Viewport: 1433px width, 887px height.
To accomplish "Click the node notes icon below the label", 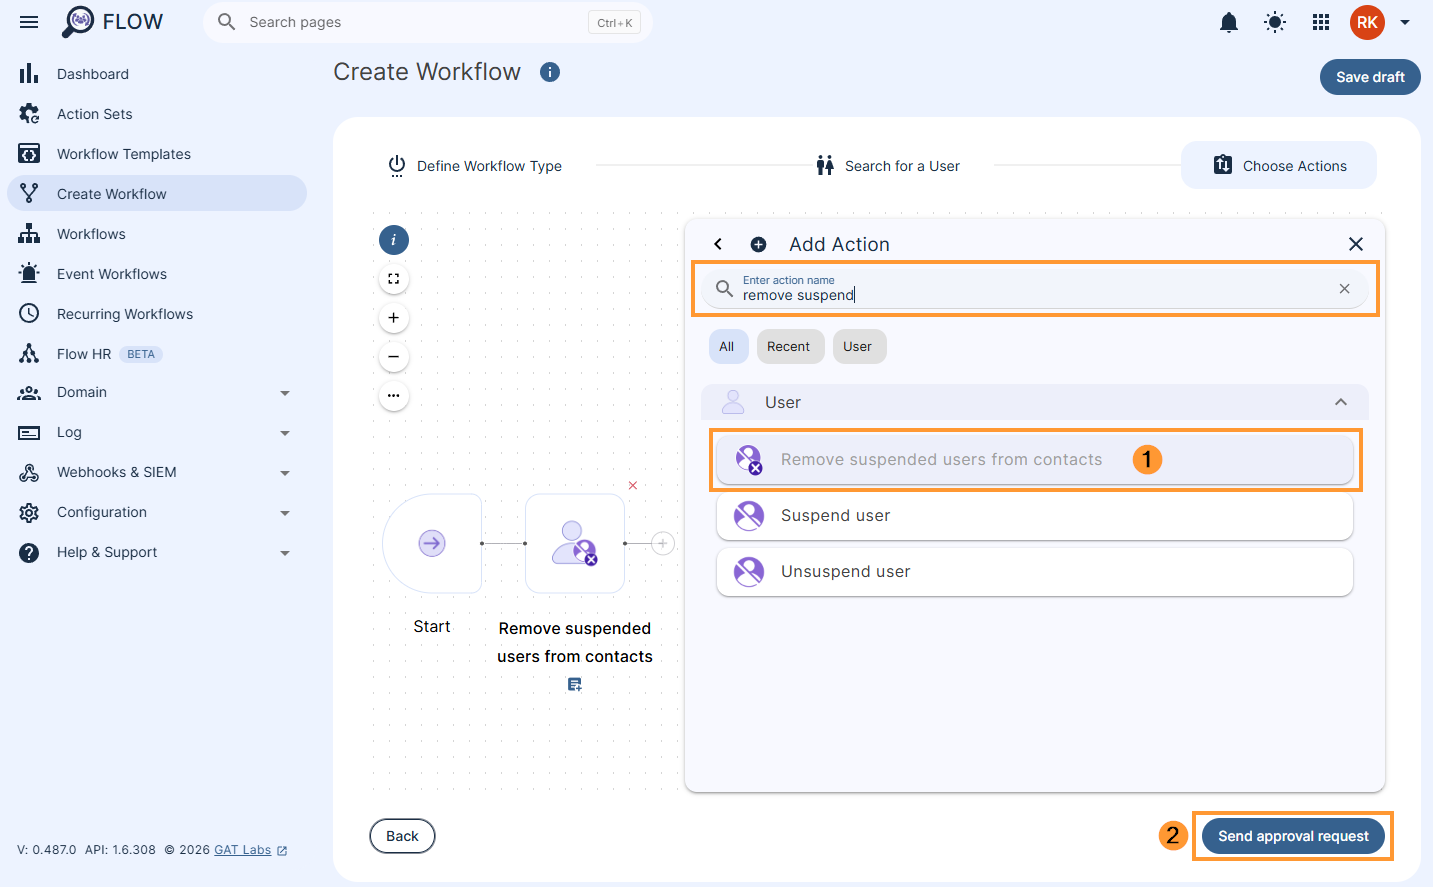I will (x=575, y=685).
